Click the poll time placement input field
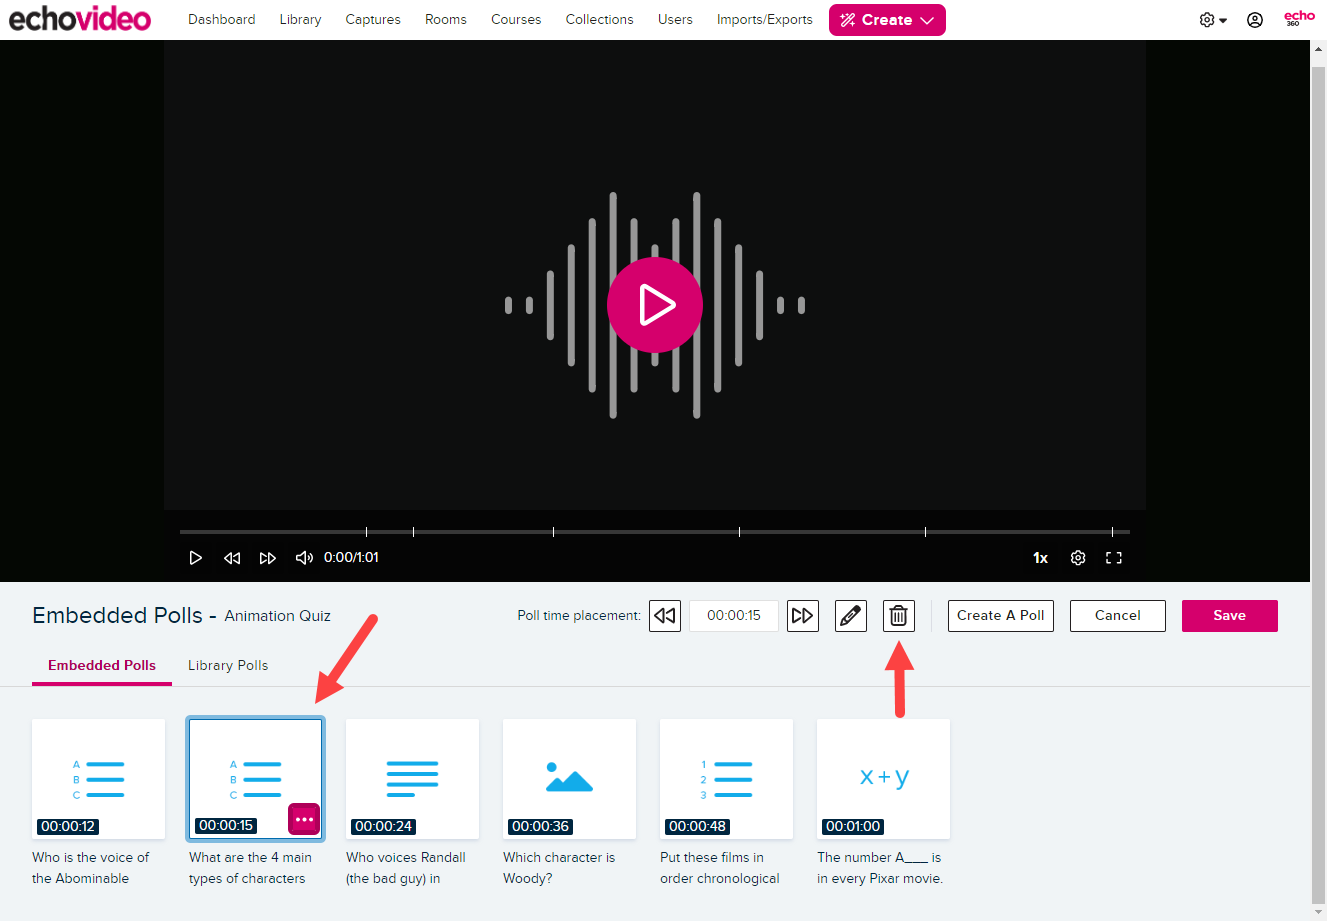The image size is (1327, 921). [733, 616]
